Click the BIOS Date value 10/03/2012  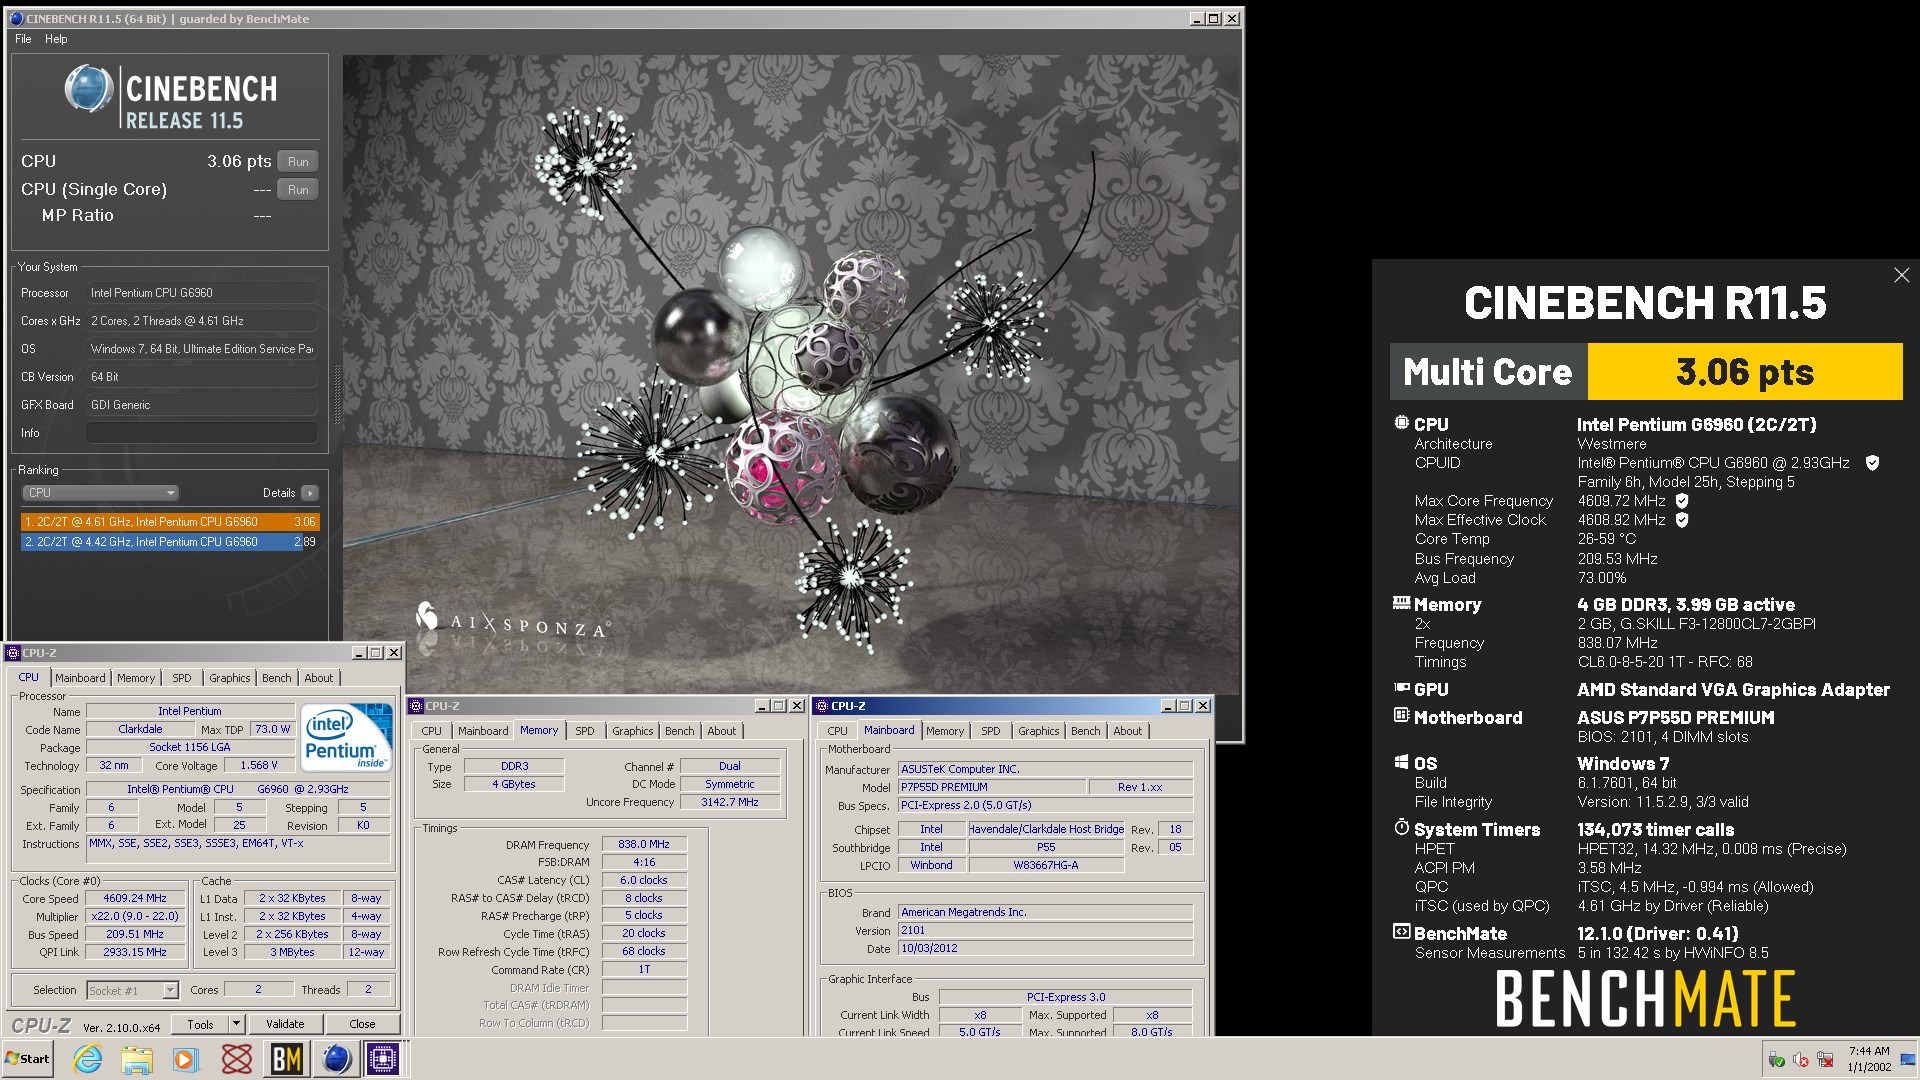point(1045,948)
